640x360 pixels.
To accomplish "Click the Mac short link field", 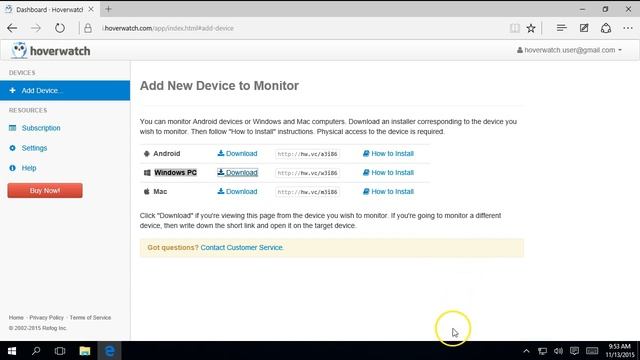I will (x=307, y=192).
